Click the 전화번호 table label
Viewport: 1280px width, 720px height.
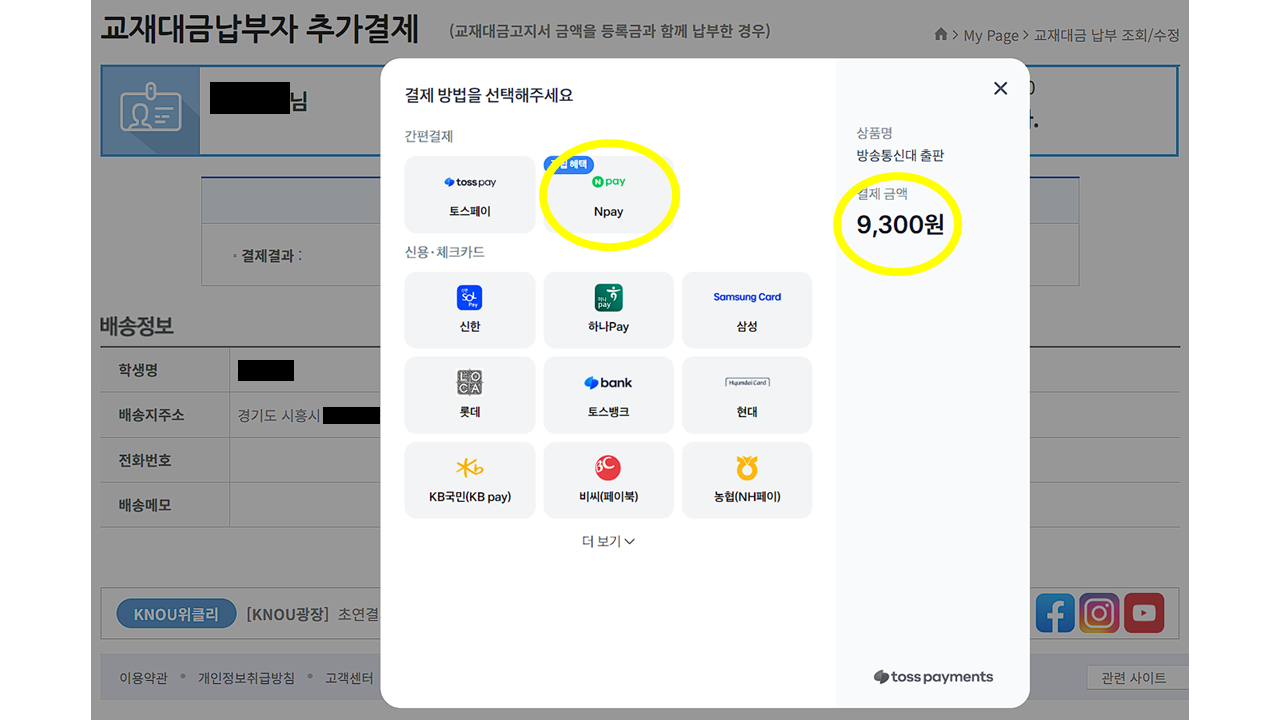[x=145, y=460]
